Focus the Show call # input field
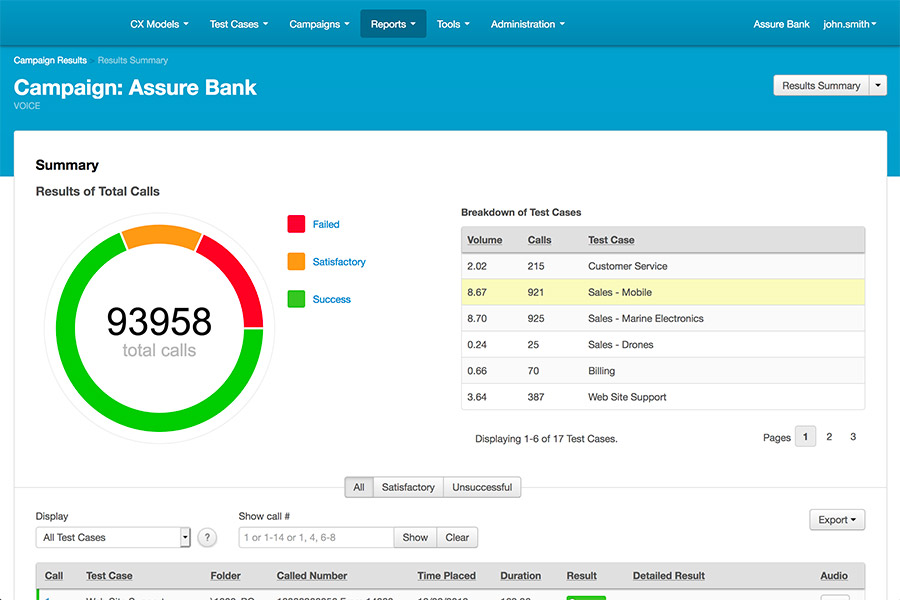The height and width of the screenshot is (600, 900). tap(316, 538)
